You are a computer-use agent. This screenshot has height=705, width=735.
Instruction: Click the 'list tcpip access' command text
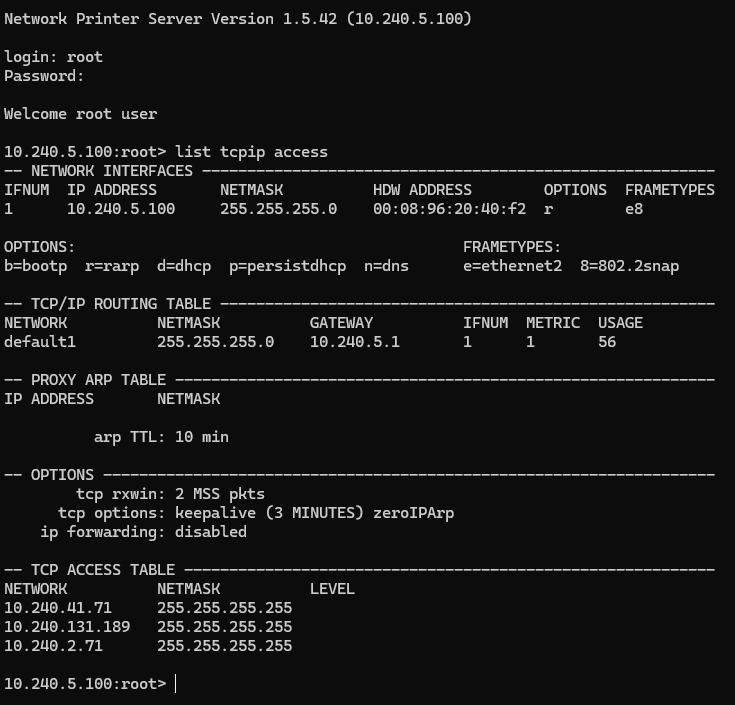[251, 152]
